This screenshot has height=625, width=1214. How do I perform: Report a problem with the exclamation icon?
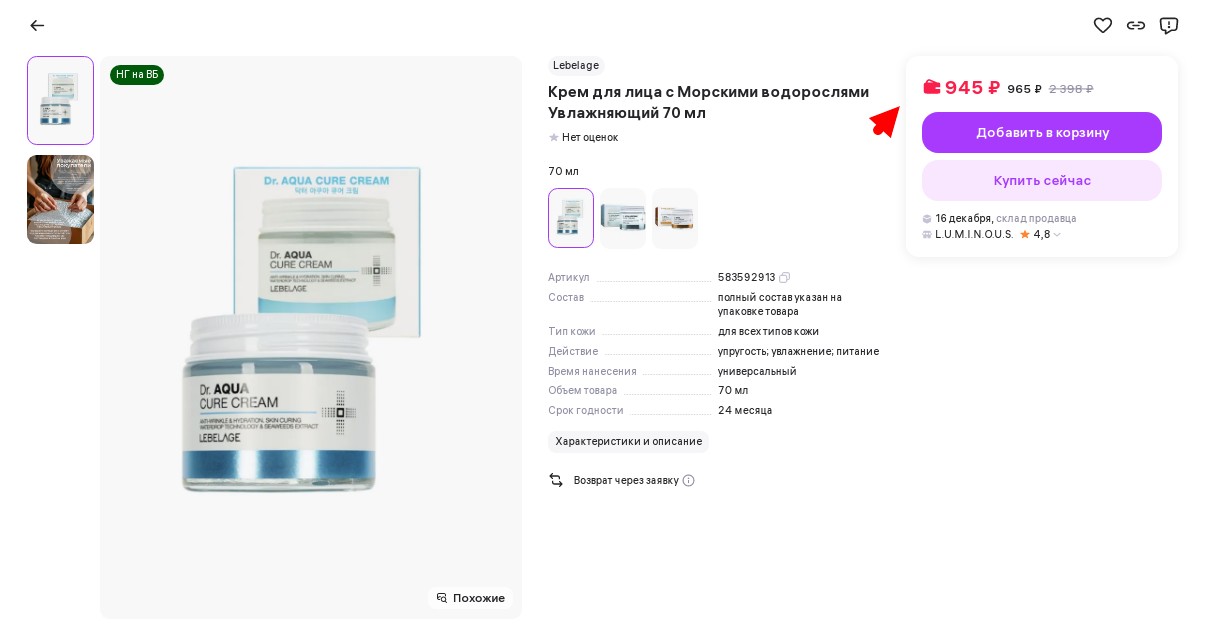point(1169,25)
